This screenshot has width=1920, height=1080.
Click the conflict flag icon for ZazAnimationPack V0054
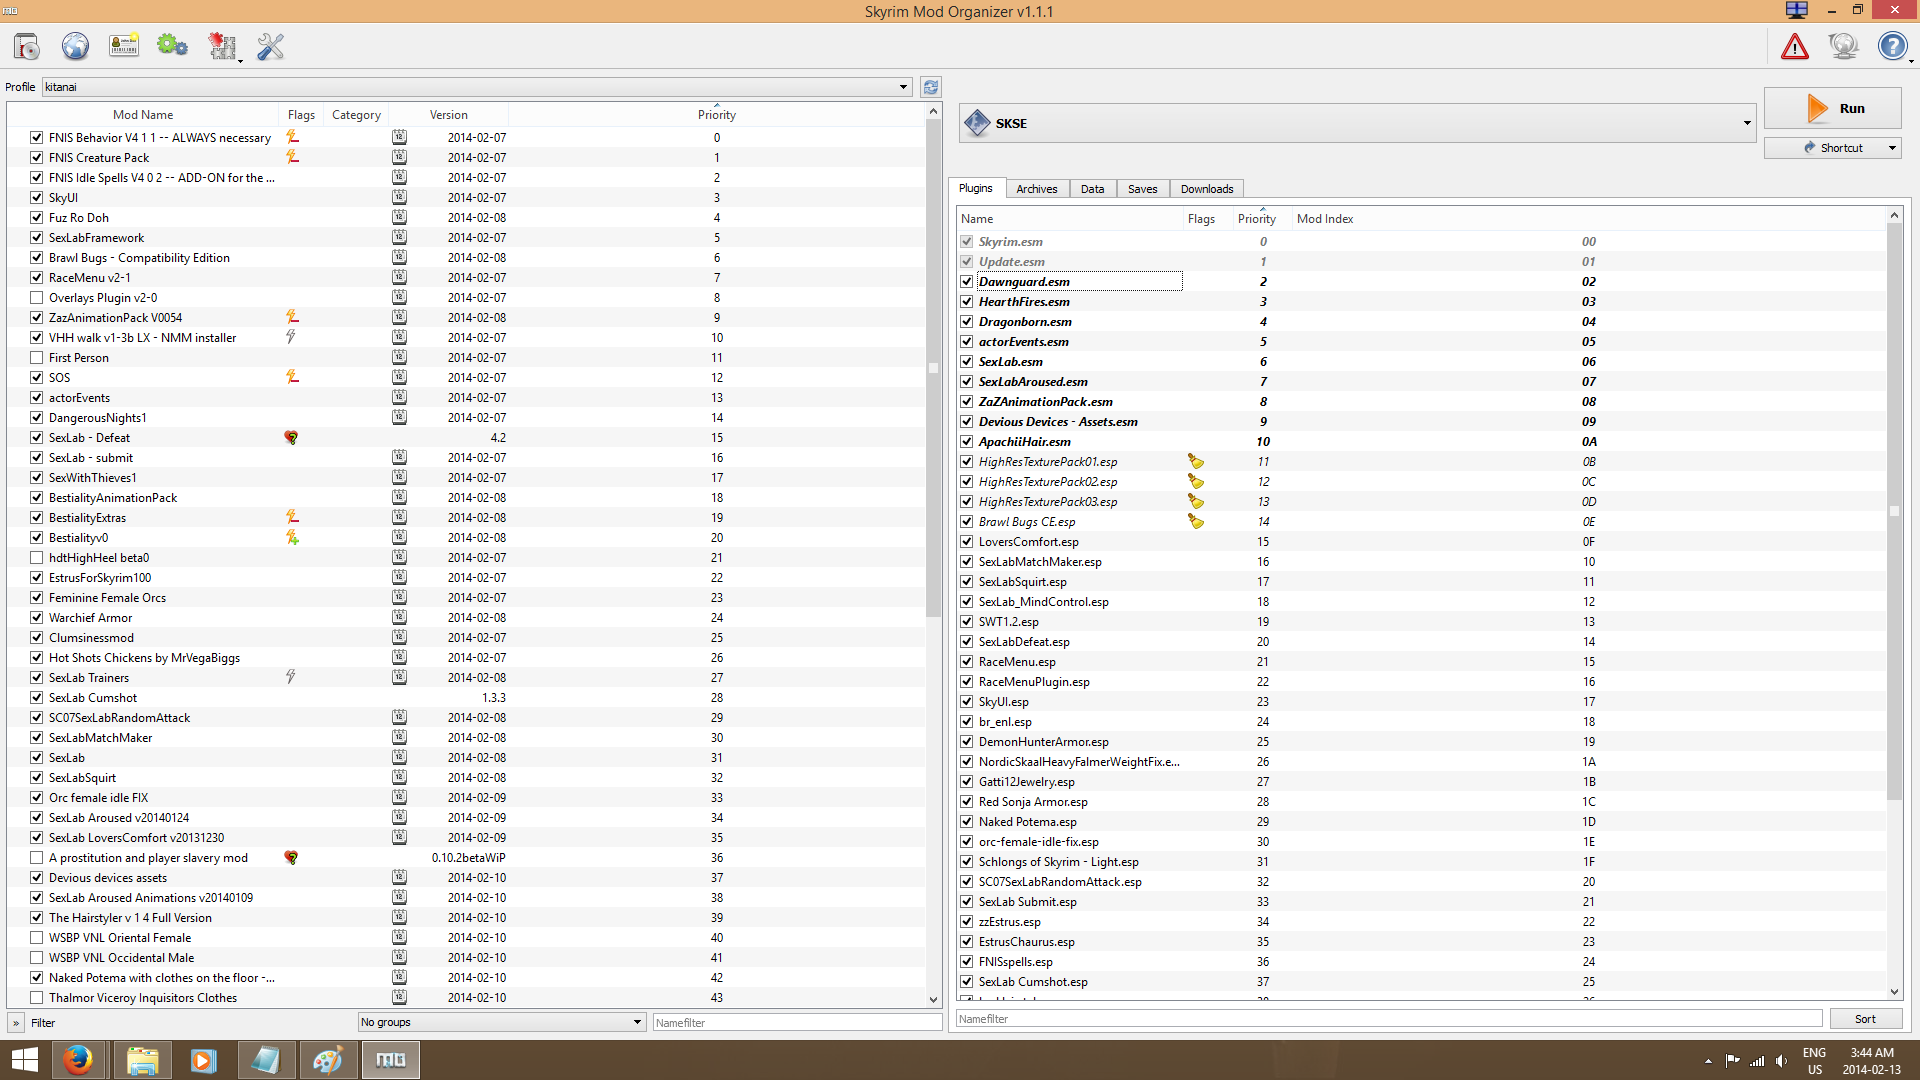[x=292, y=317]
